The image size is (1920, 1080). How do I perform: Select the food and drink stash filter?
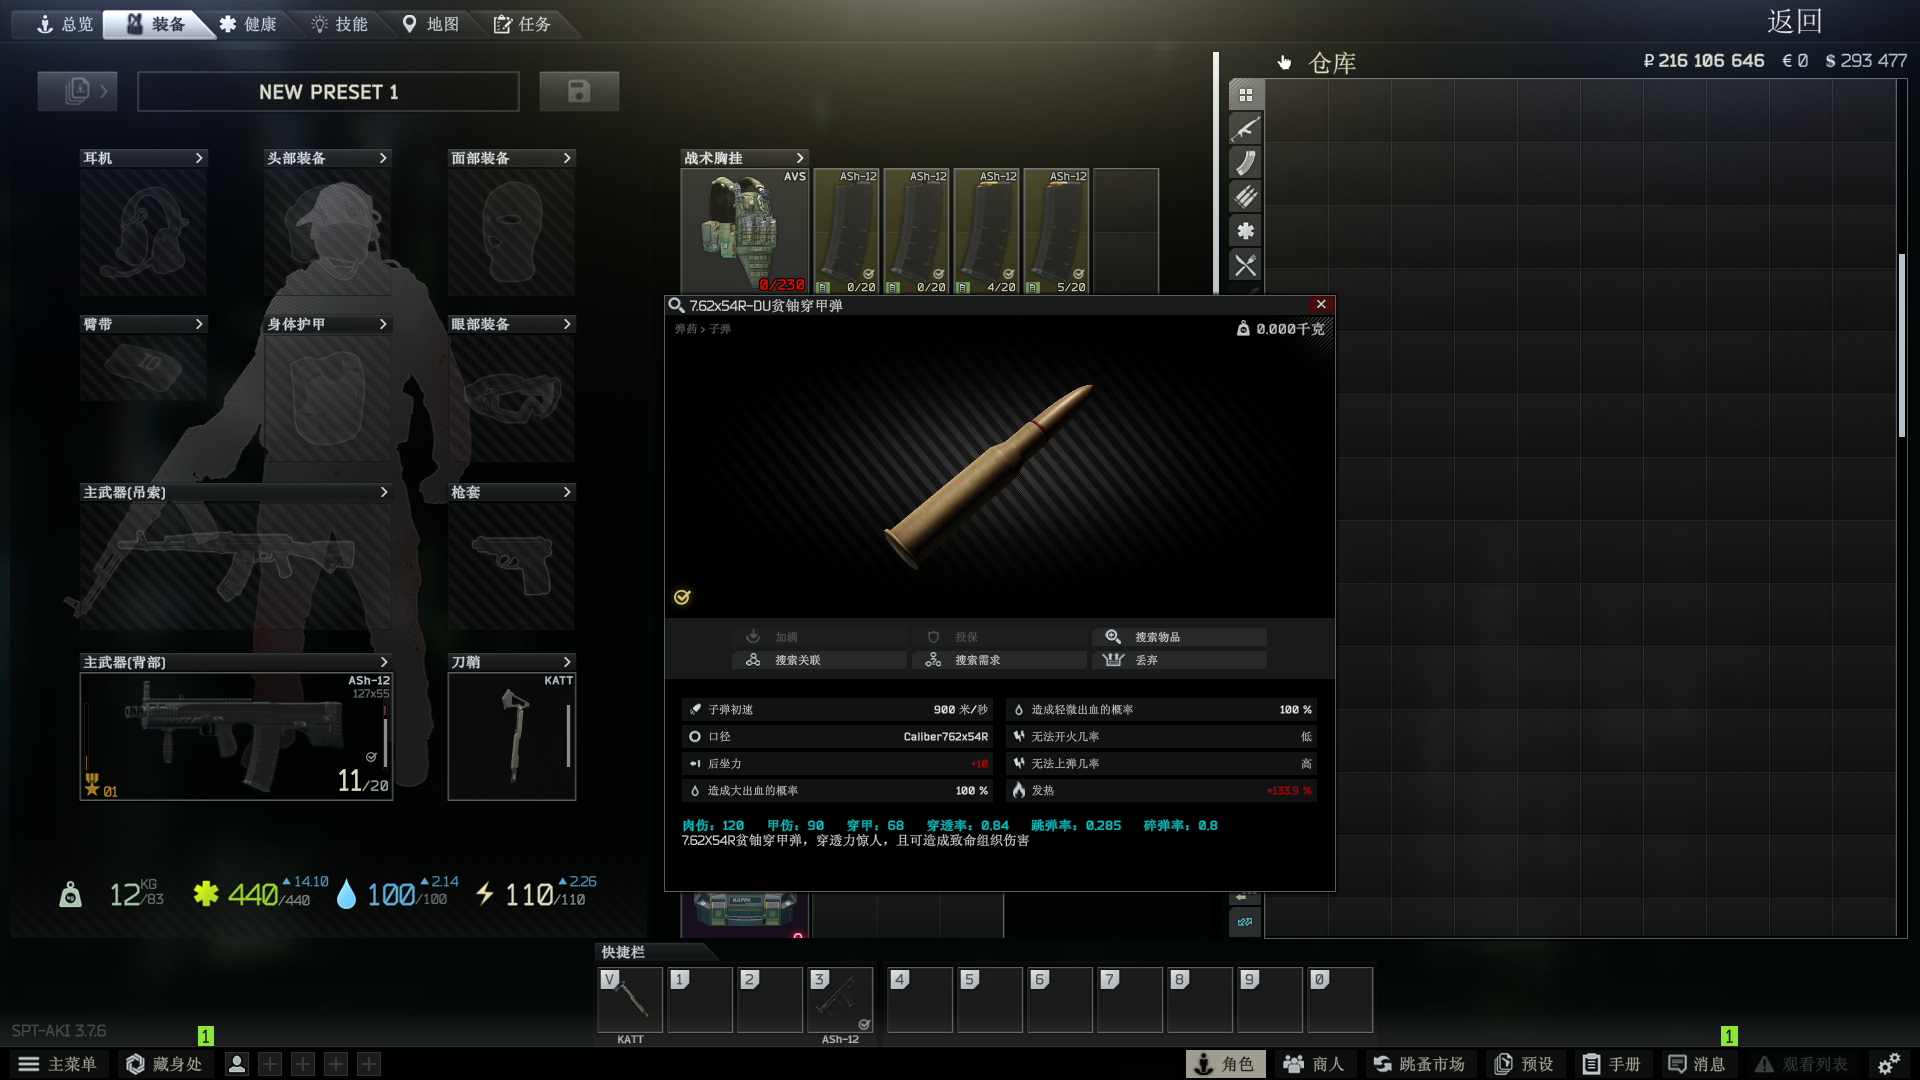tap(1245, 265)
